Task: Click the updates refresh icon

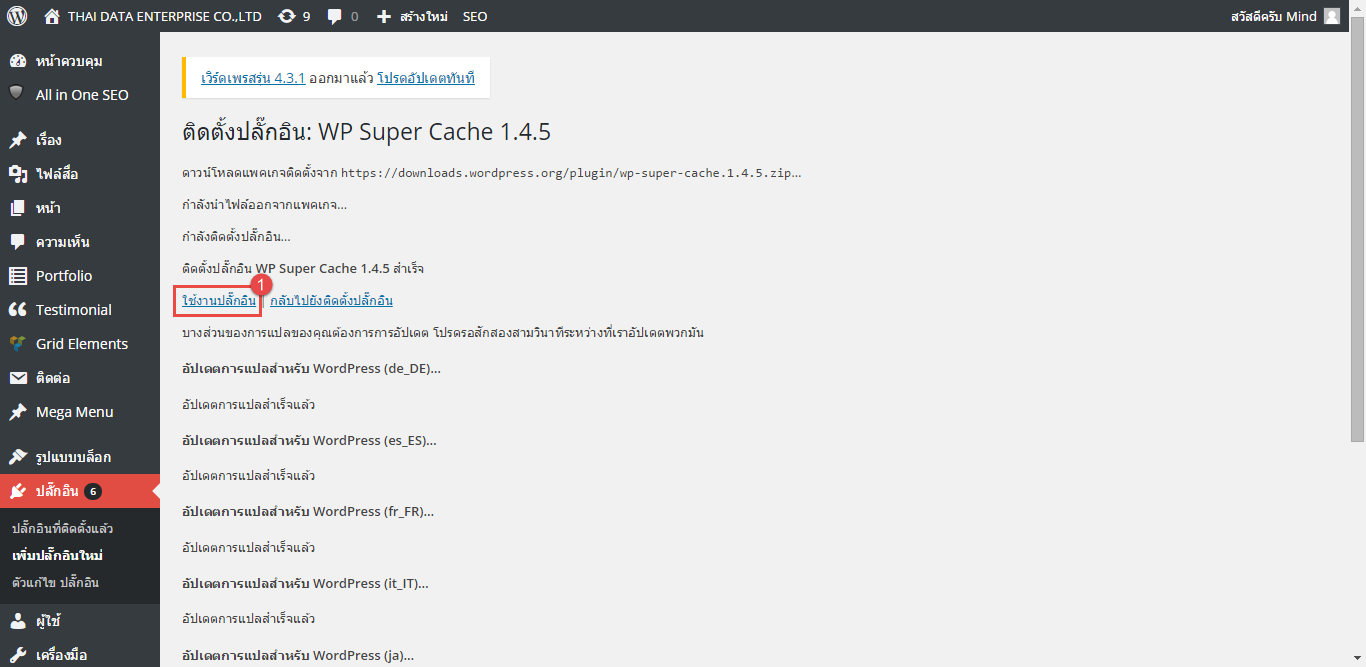Action: tap(287, 16)
